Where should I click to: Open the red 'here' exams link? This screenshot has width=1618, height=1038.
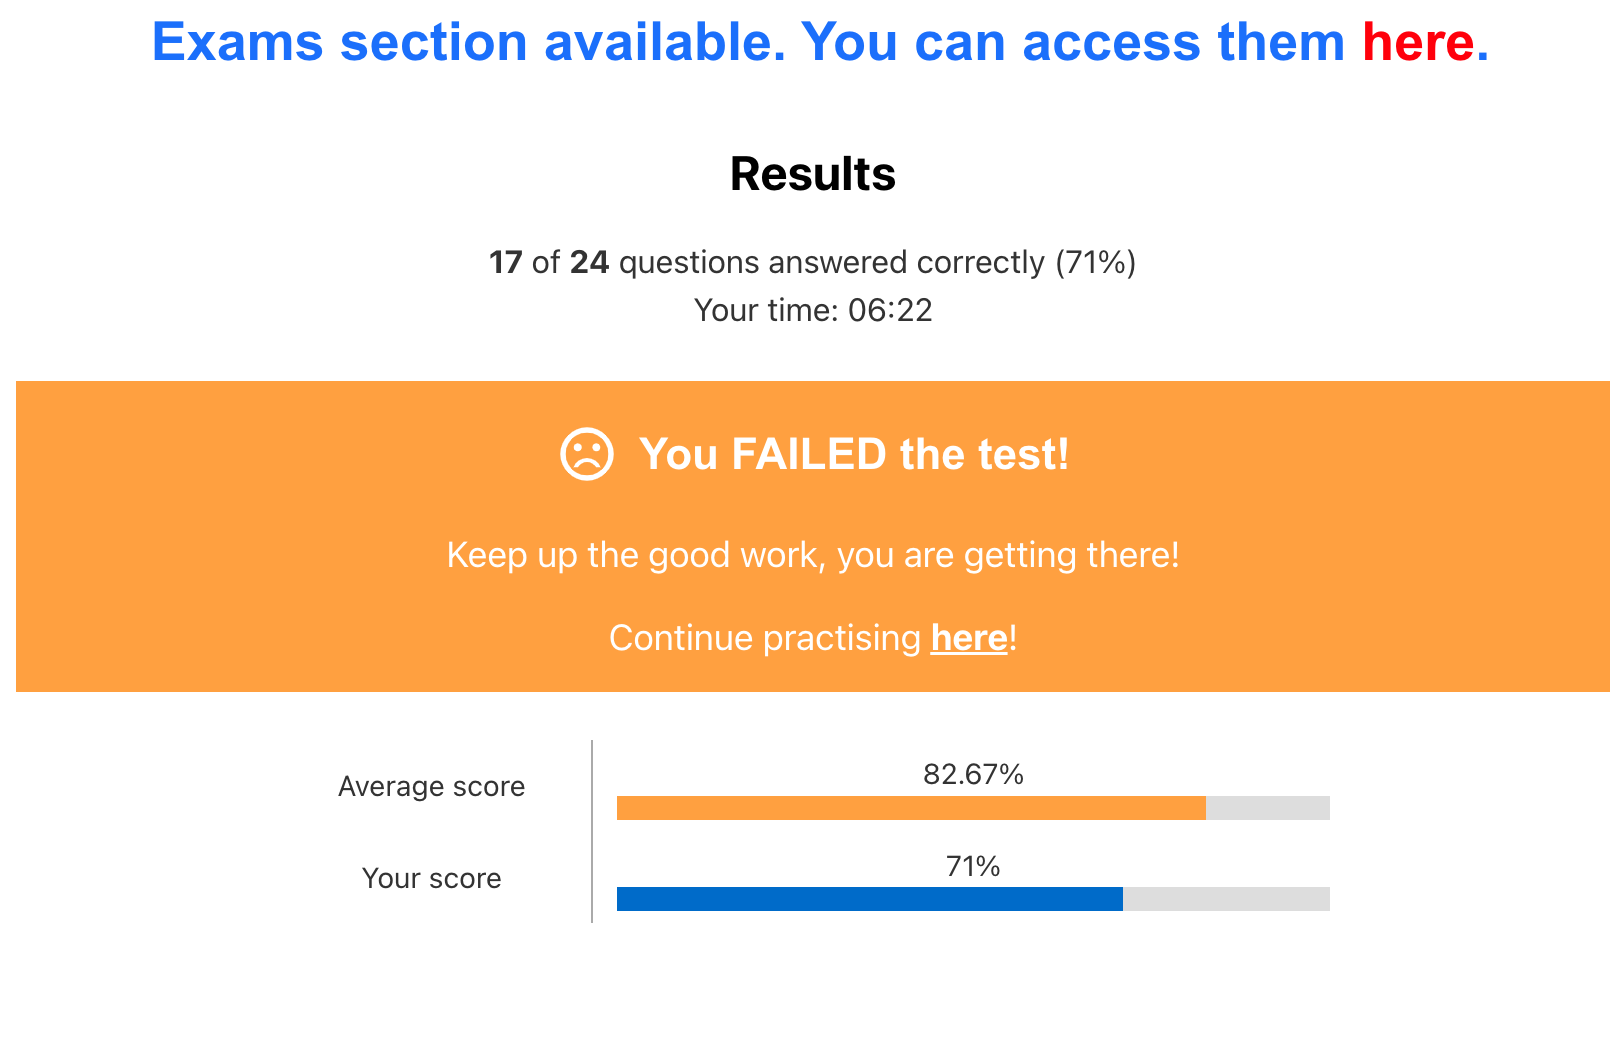click(x=1417, y=43)
